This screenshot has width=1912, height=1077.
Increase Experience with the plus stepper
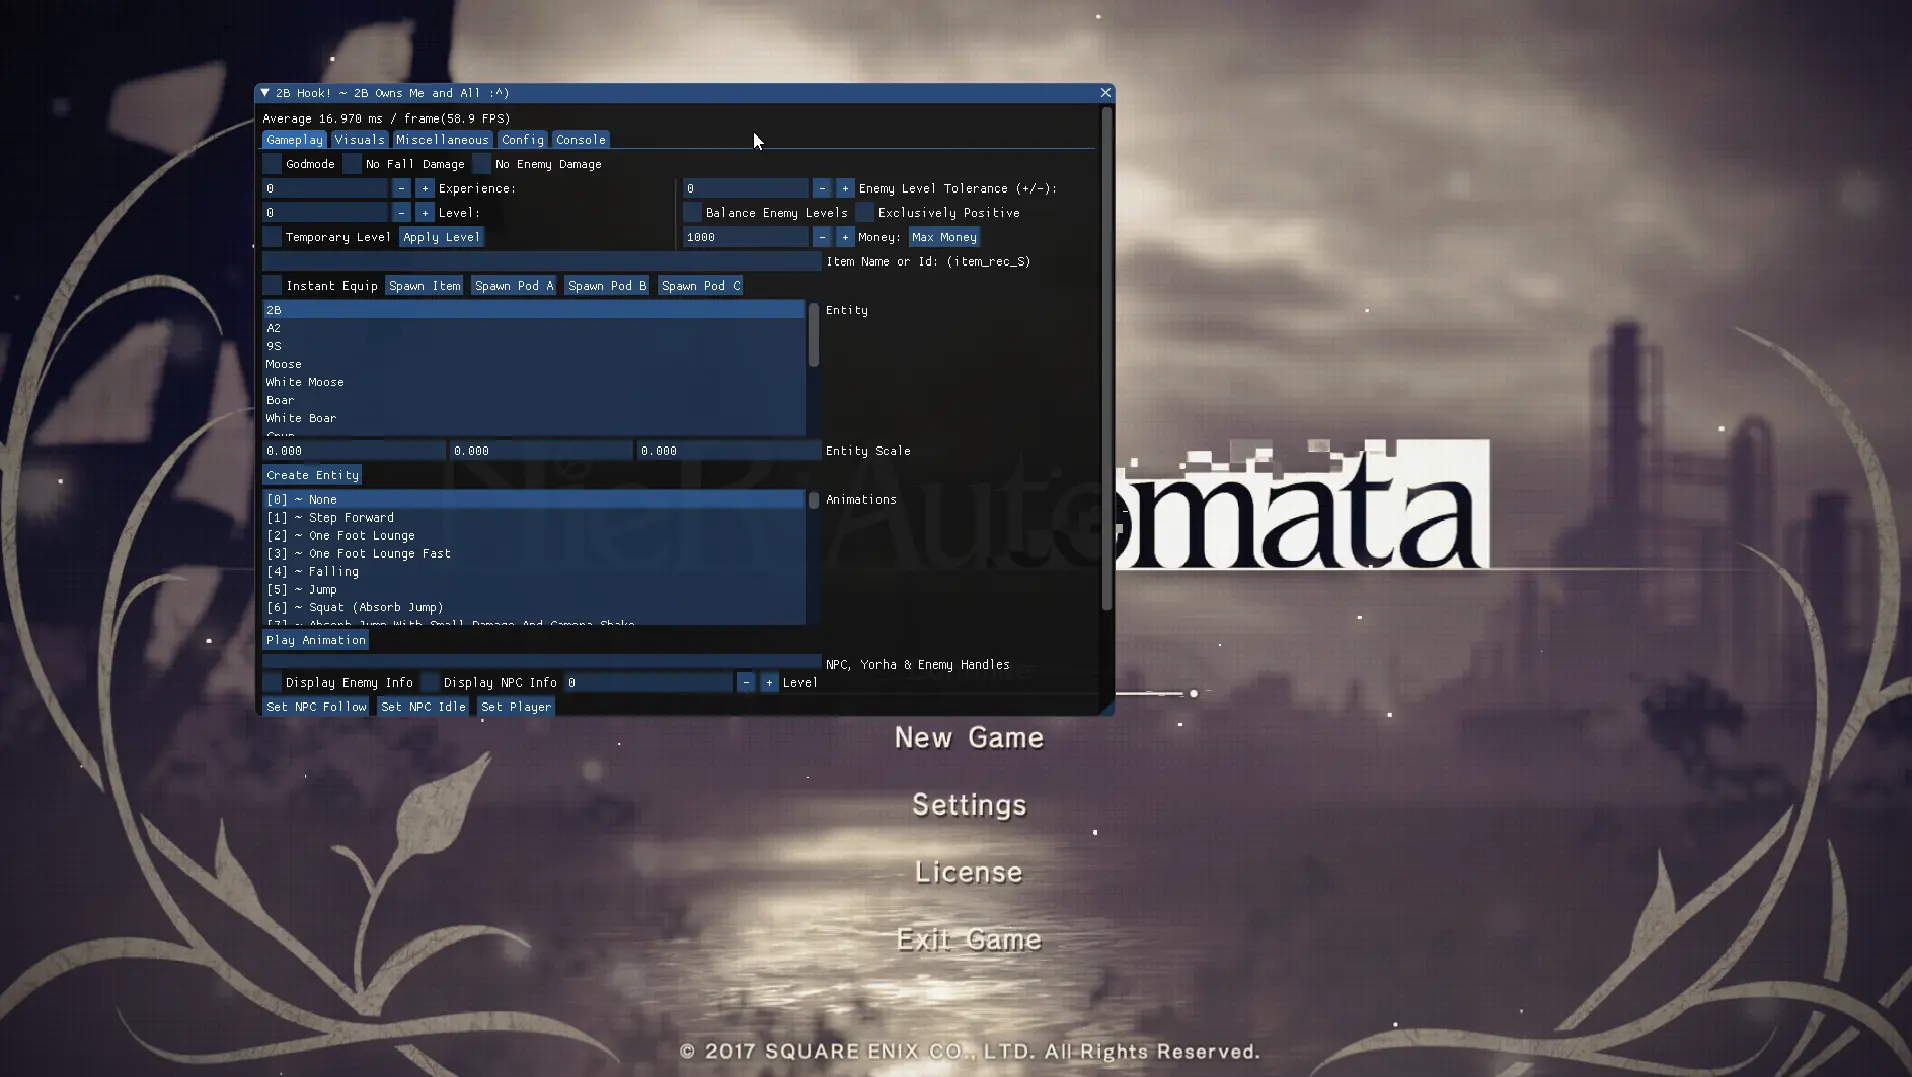(425, 188)
